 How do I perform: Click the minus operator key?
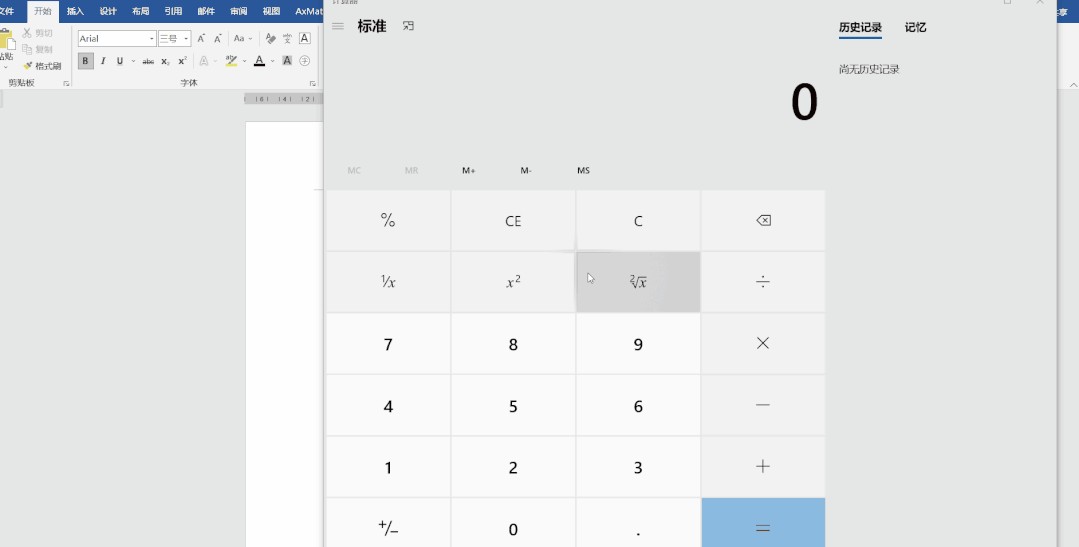click(763, 405)
